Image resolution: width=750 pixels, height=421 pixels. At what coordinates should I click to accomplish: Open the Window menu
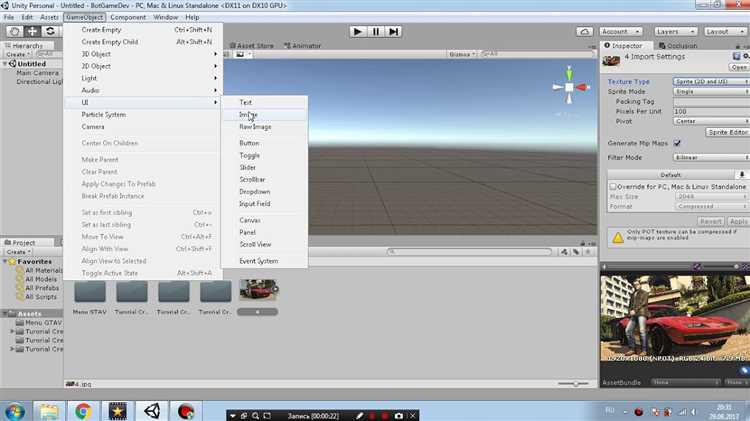(165, 17)
